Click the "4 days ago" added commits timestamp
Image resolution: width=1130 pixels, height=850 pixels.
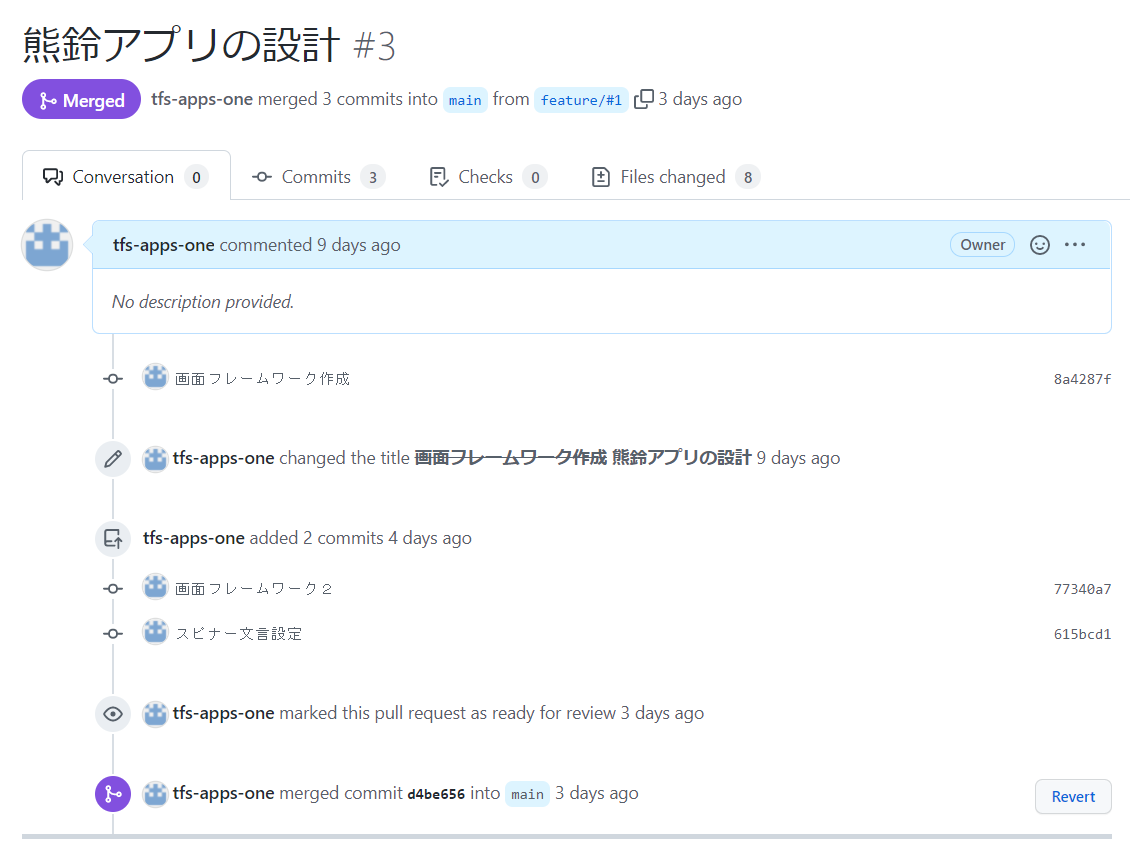pyautogui.click(x=430, y=538)
